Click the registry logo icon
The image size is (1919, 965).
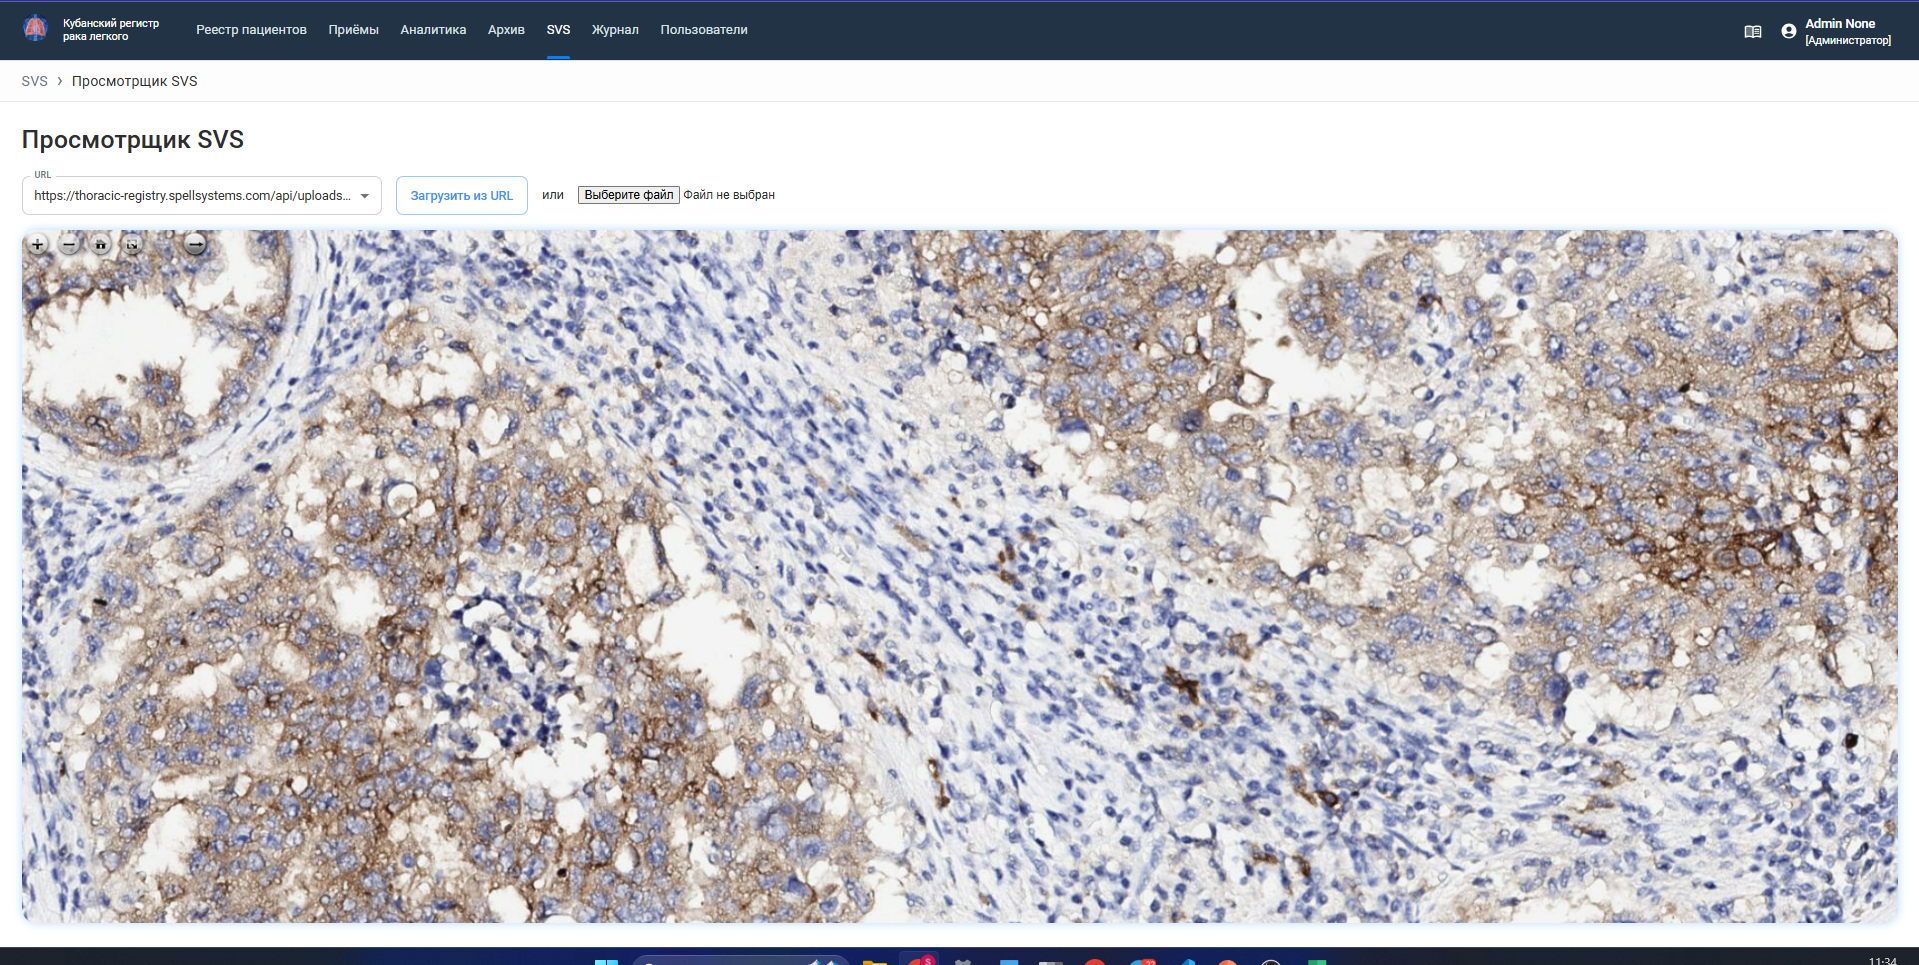point(35,29)
